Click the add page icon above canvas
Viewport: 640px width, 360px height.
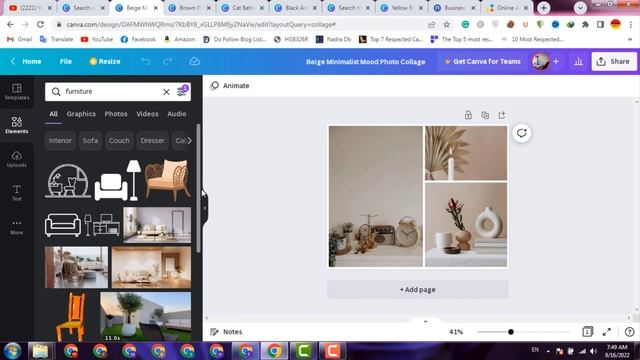[x=502, y=115]
